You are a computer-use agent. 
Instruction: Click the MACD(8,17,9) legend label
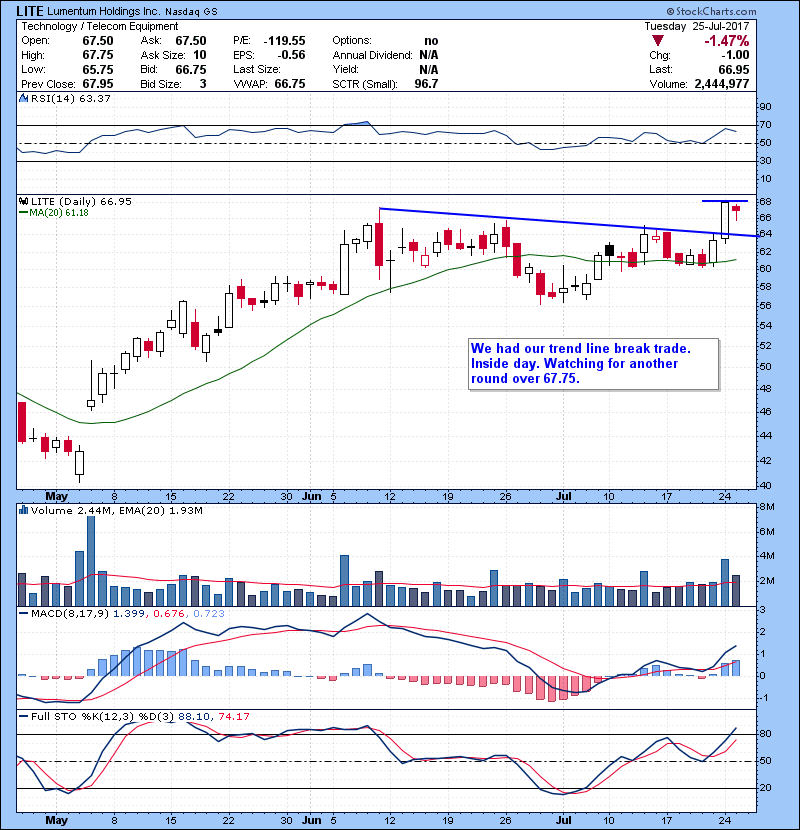pos(70,614)
